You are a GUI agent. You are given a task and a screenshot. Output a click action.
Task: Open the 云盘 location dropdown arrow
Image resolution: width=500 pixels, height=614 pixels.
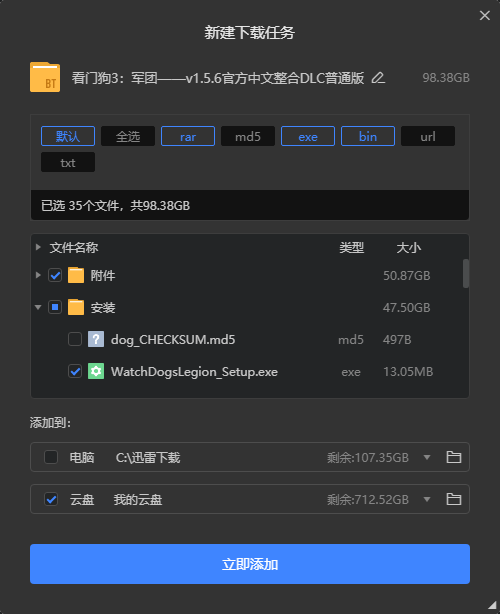point(427,499)
